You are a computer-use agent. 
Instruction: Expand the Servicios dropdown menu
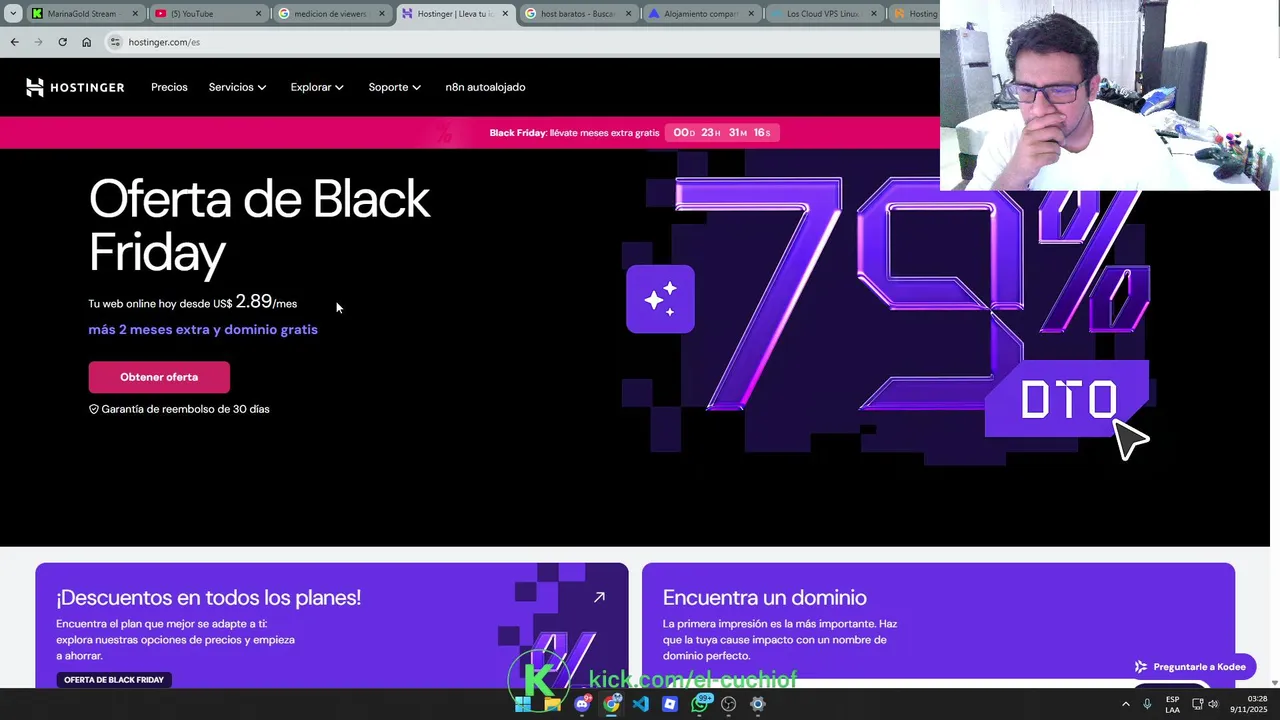coord(237,87)
